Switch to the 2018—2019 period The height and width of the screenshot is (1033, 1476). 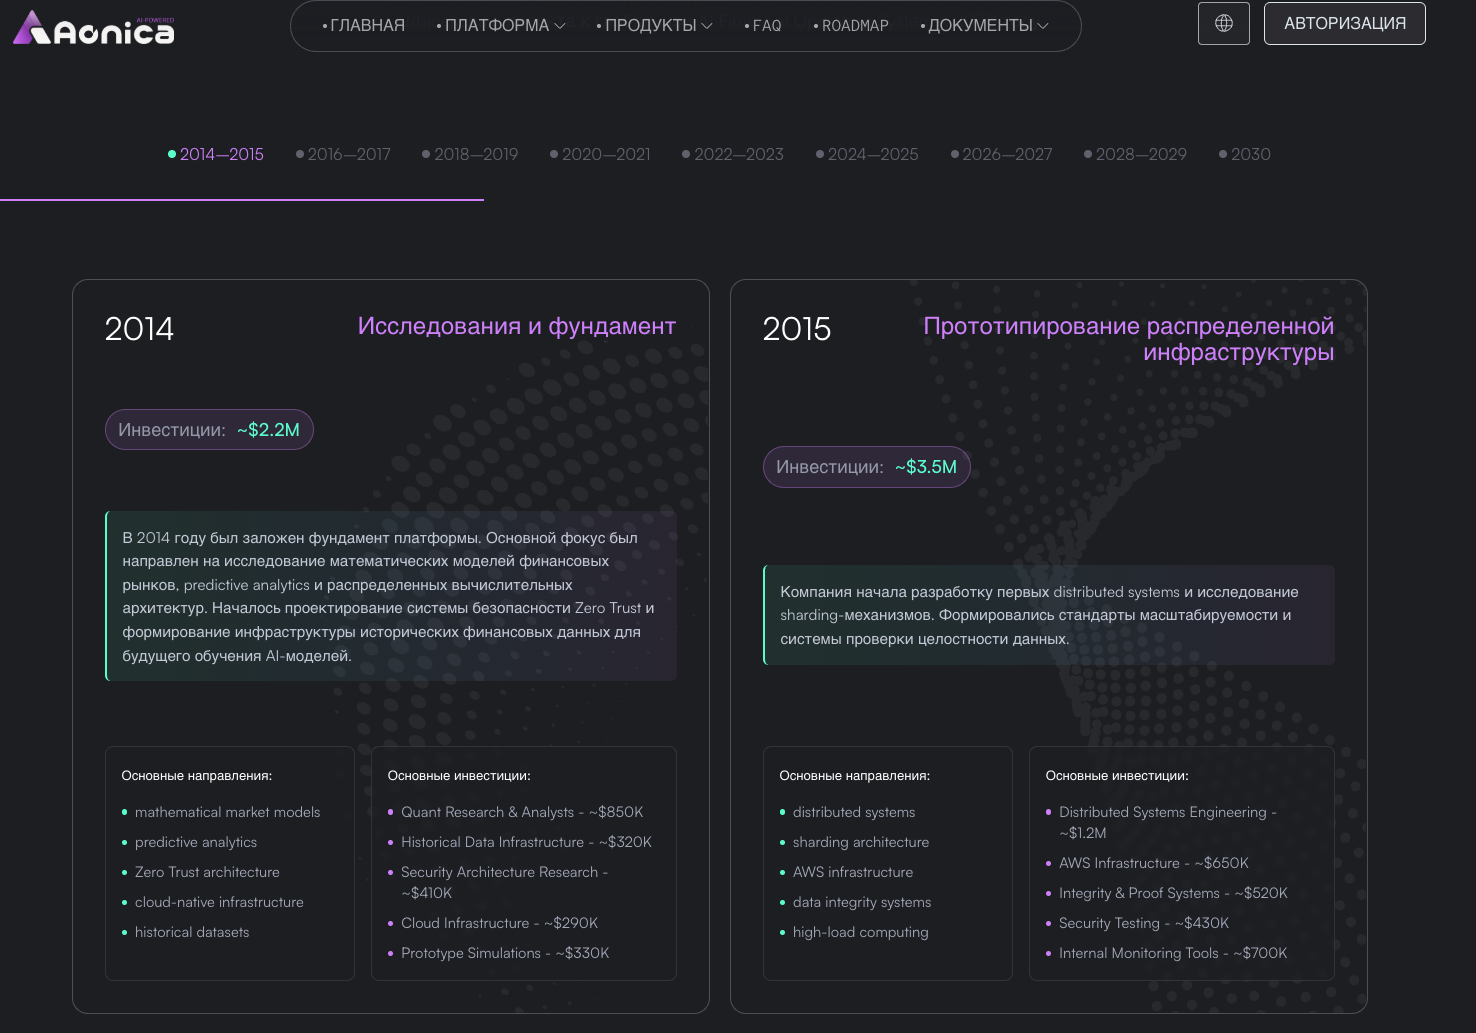pyautogui.click(x=471, y=154)
